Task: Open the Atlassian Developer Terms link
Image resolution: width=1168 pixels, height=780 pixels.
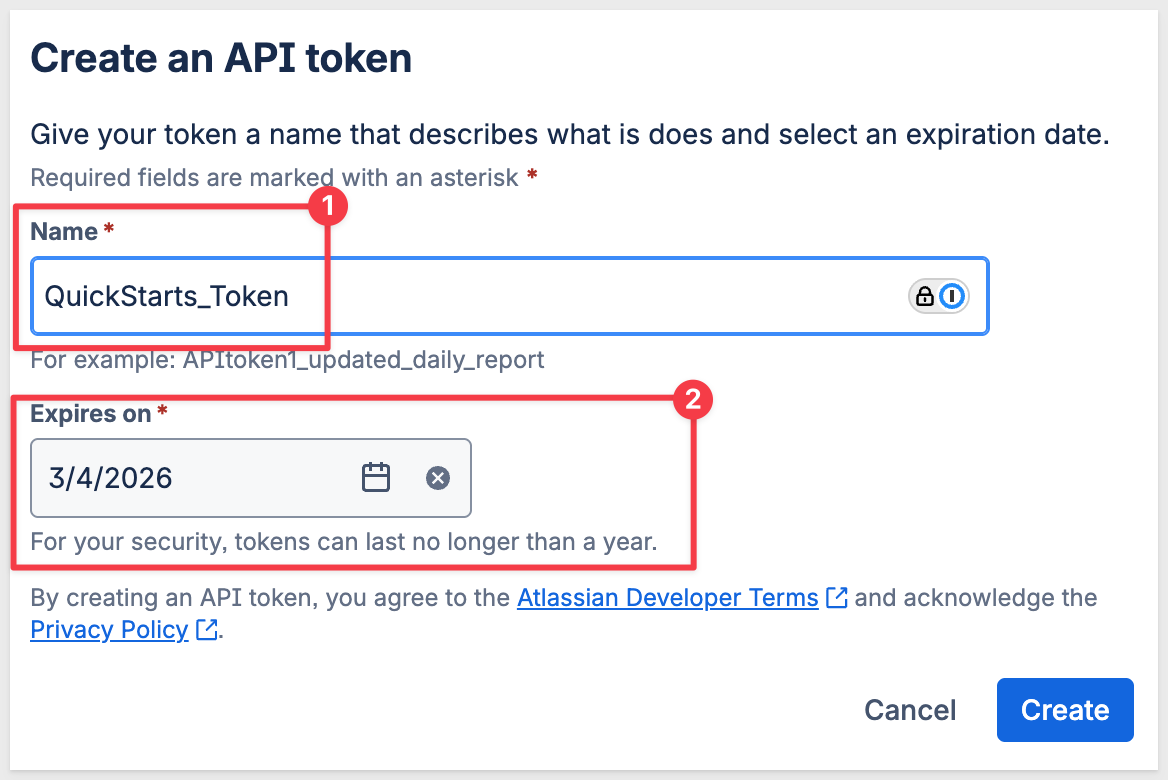Action: (667, 598)
